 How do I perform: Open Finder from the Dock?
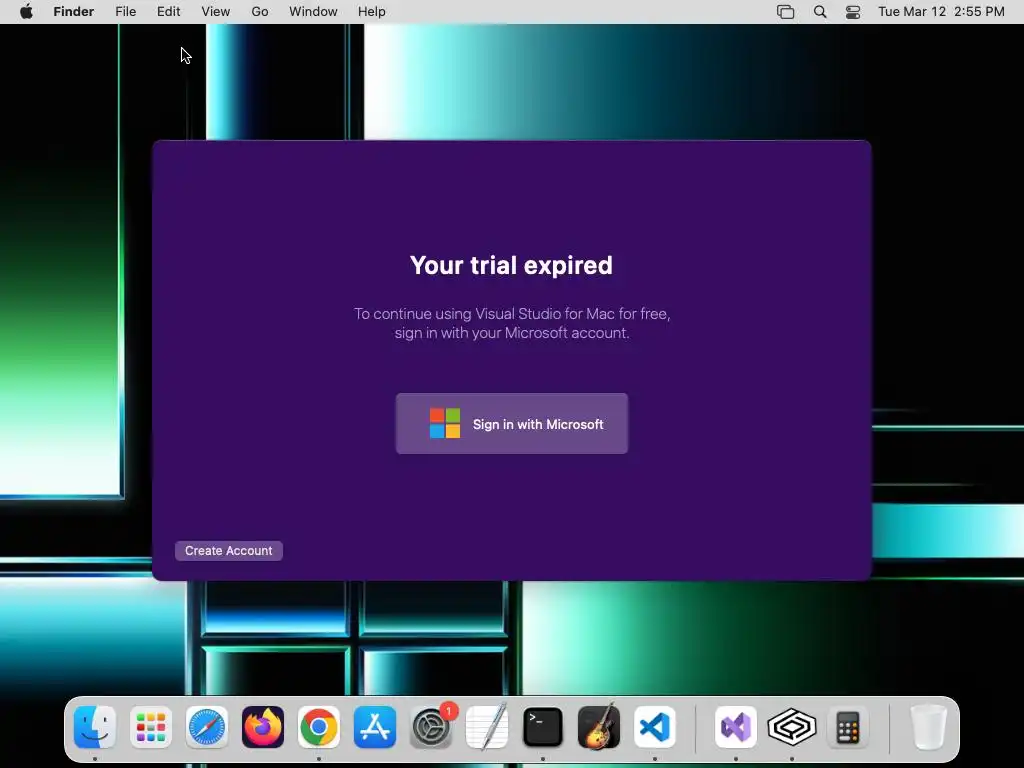tap(95, 727)
